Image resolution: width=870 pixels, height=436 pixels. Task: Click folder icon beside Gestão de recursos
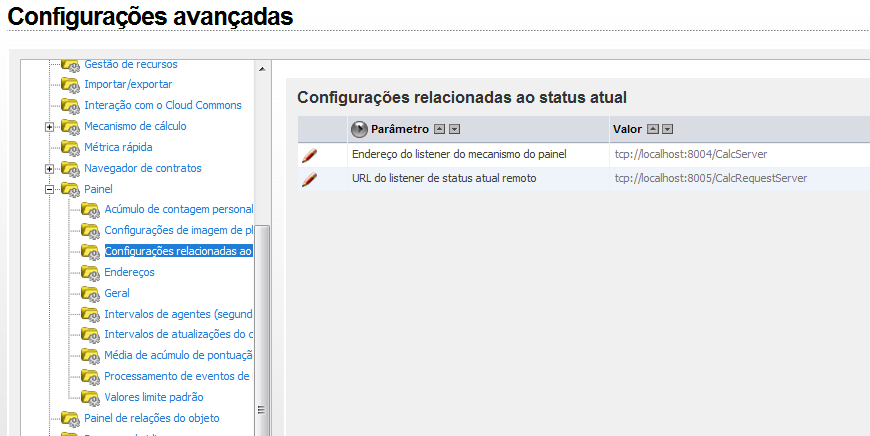click(70, 65)
